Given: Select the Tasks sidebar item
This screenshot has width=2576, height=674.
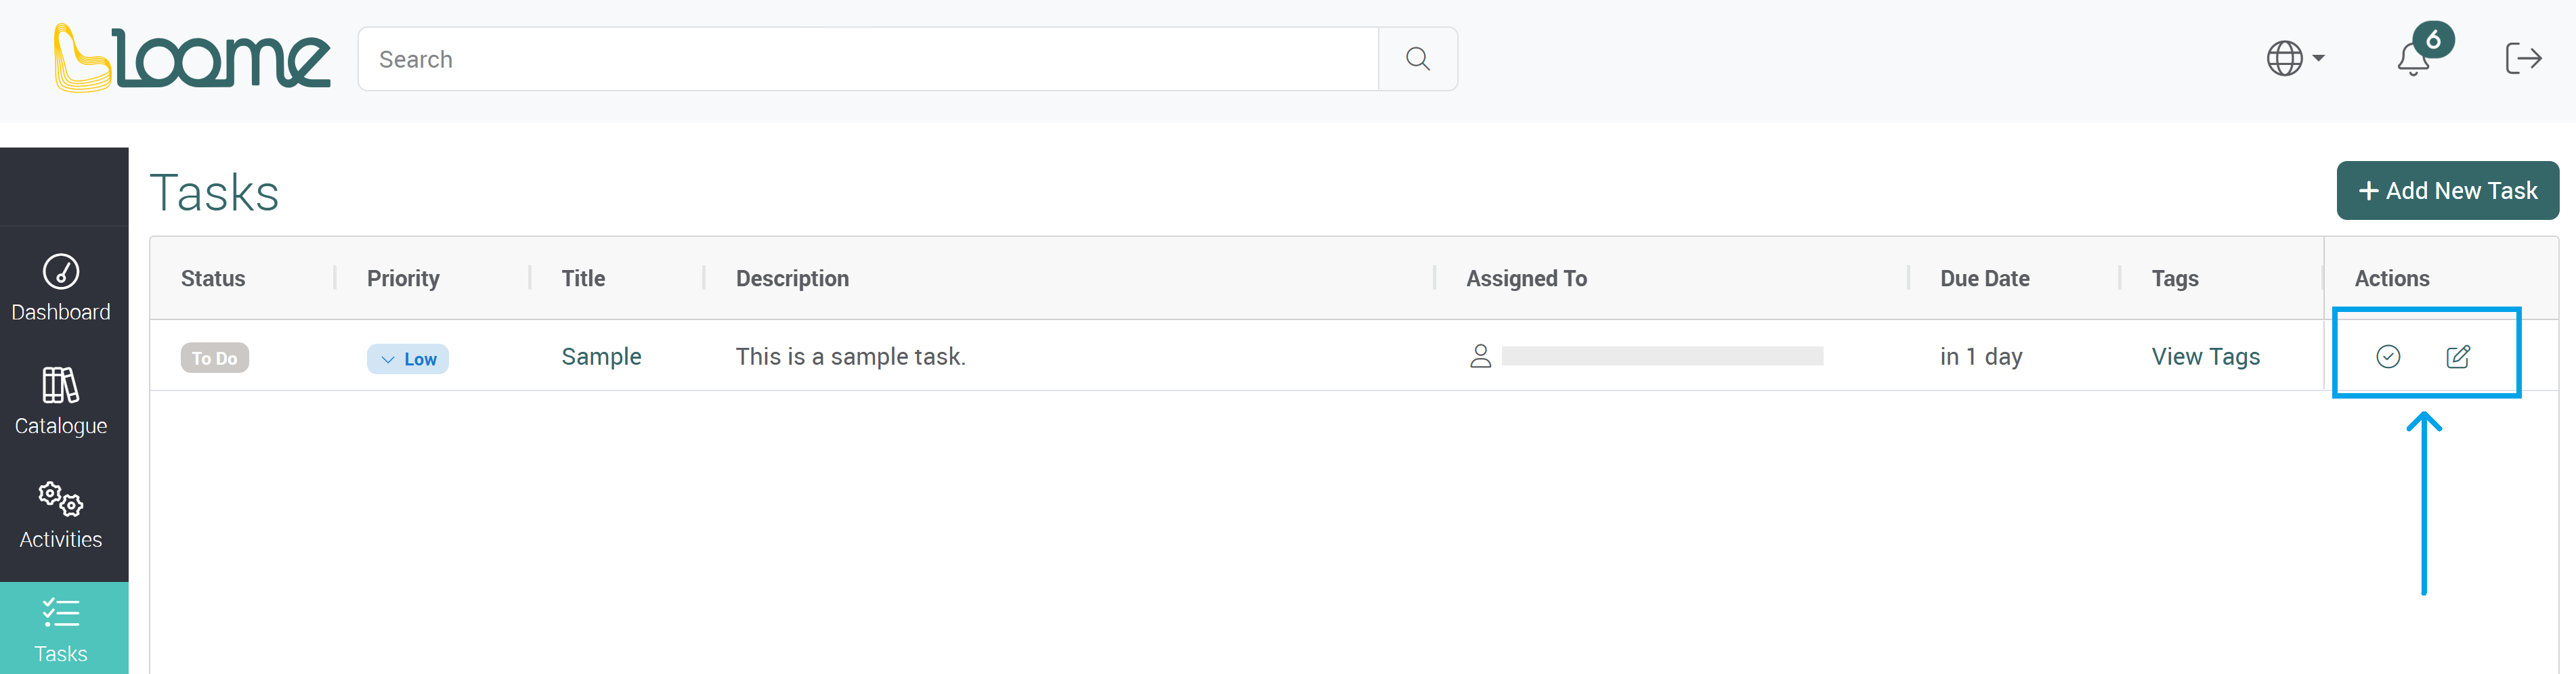Looking at the screenshot, I should (61, 629).
